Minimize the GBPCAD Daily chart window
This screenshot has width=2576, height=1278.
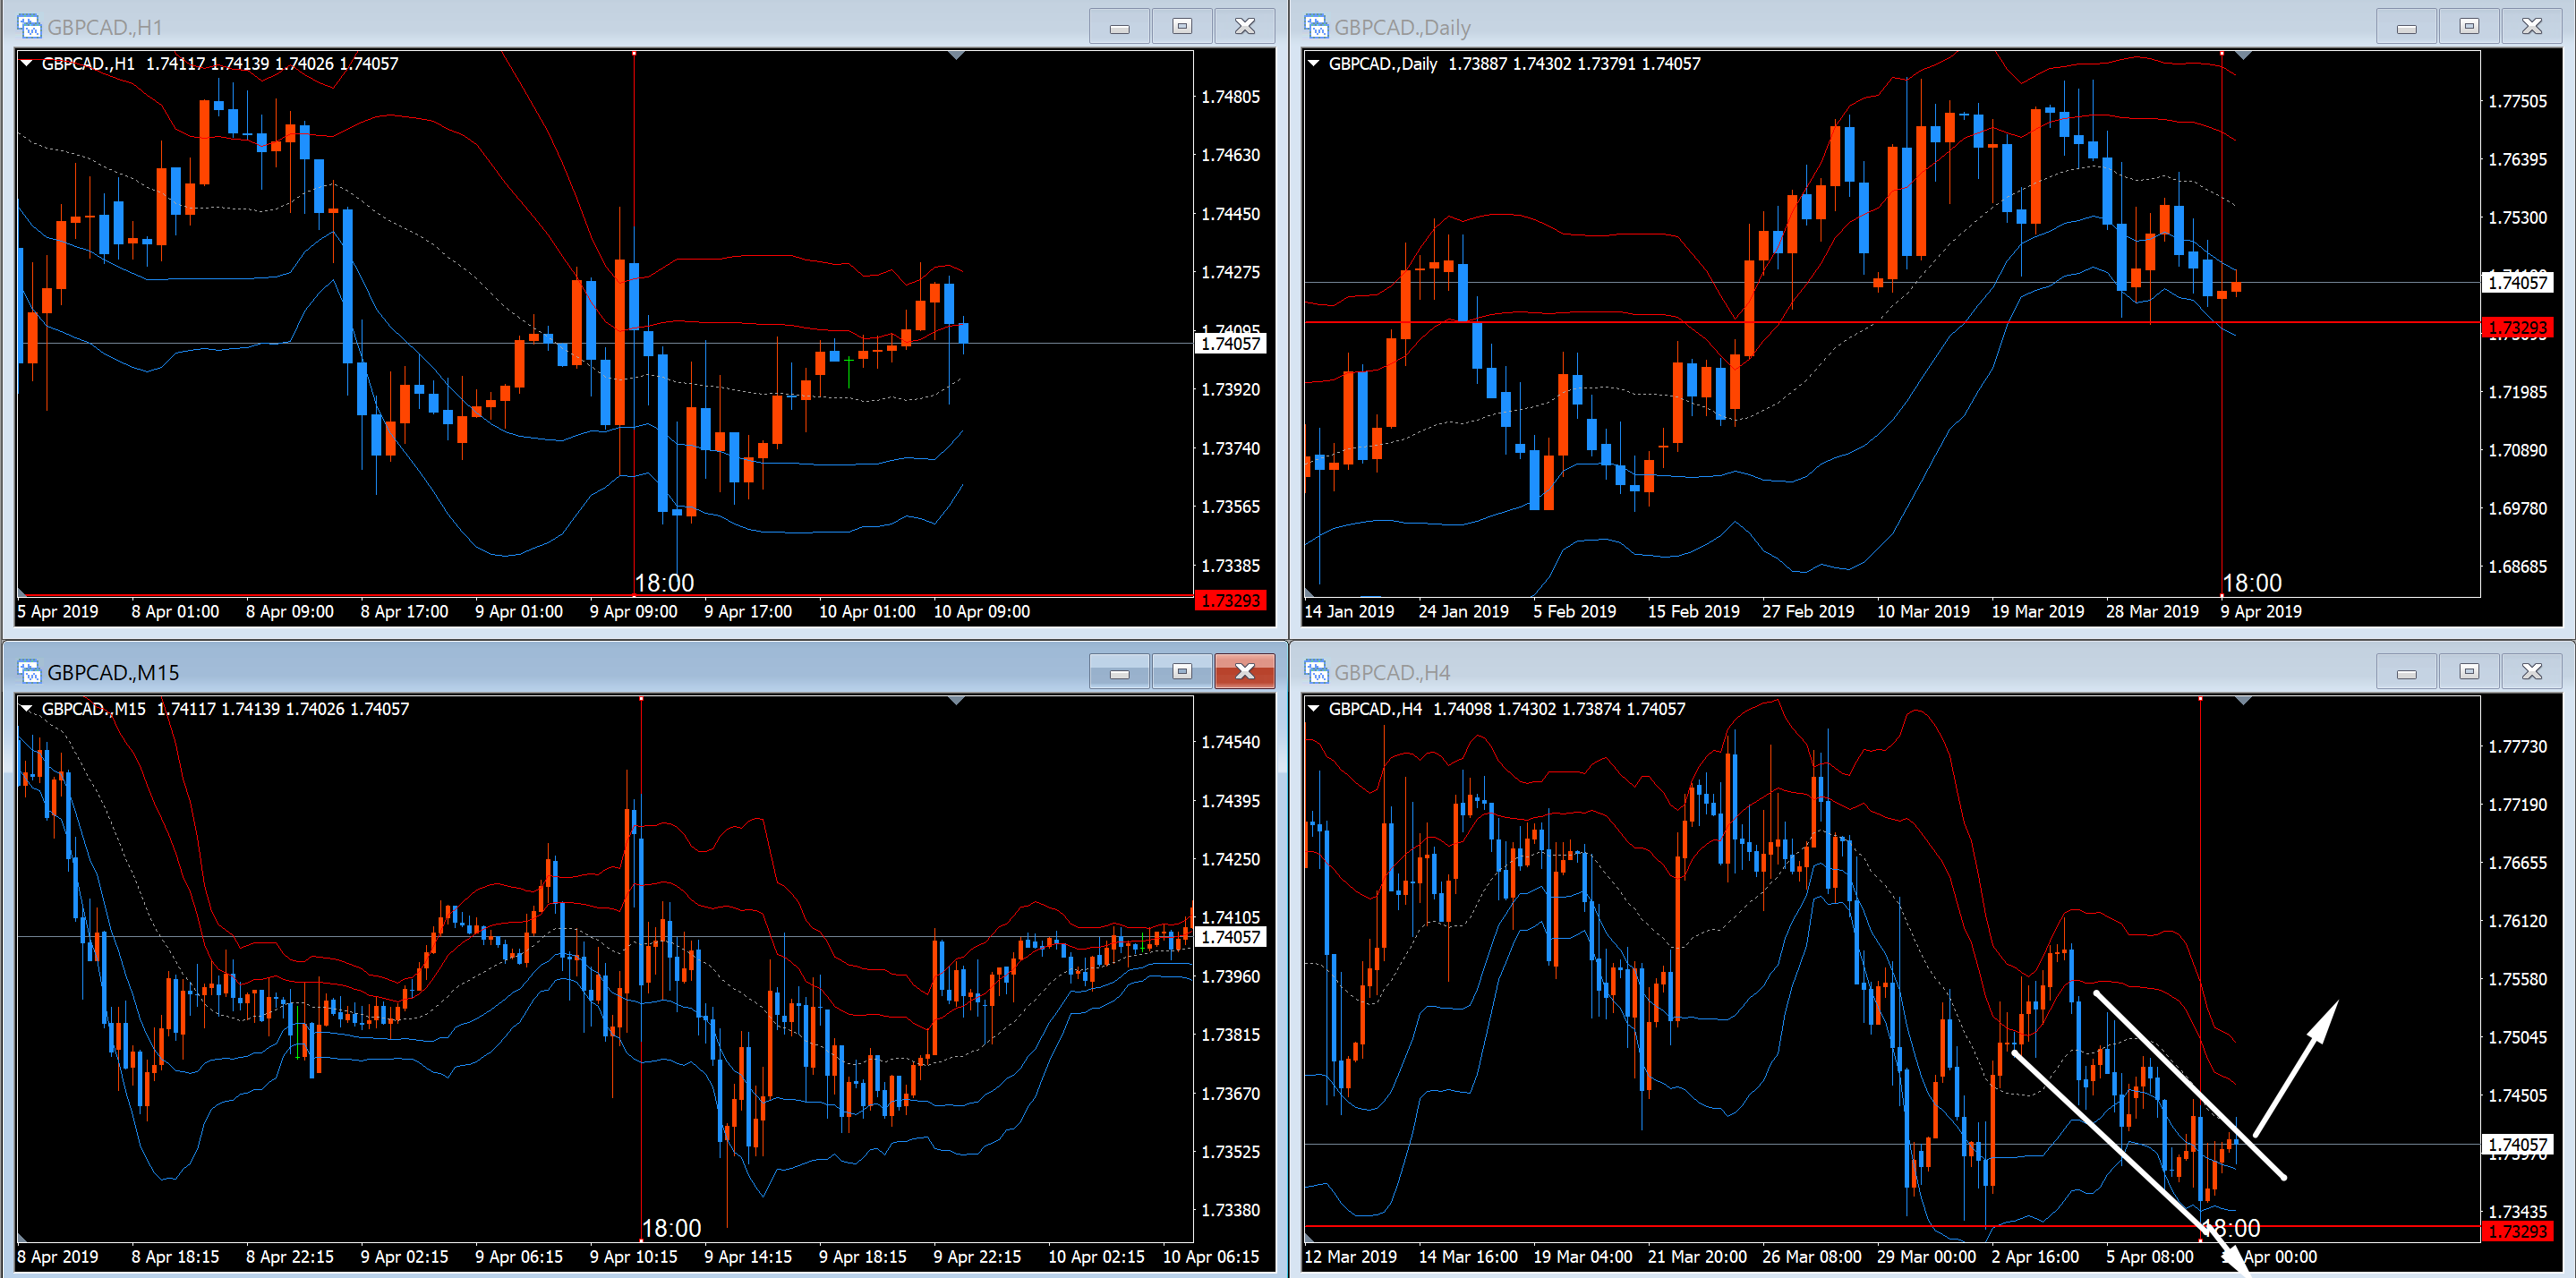pyautogui.click(x=2406, y=27)
